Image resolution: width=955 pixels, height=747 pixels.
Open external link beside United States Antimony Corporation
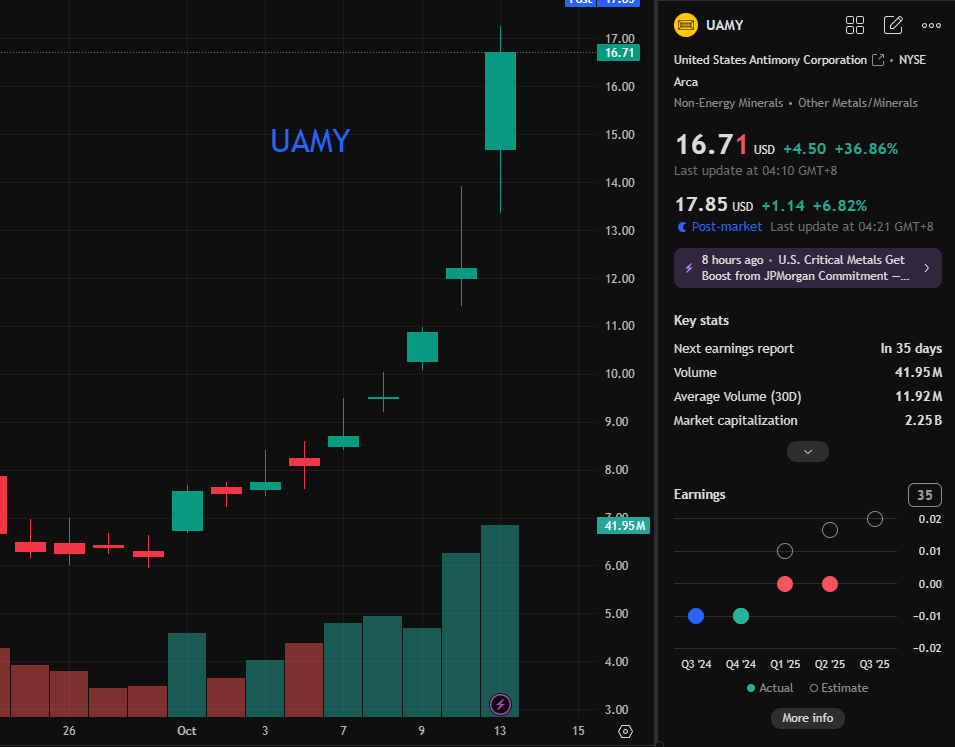click(x=878, y=60)
